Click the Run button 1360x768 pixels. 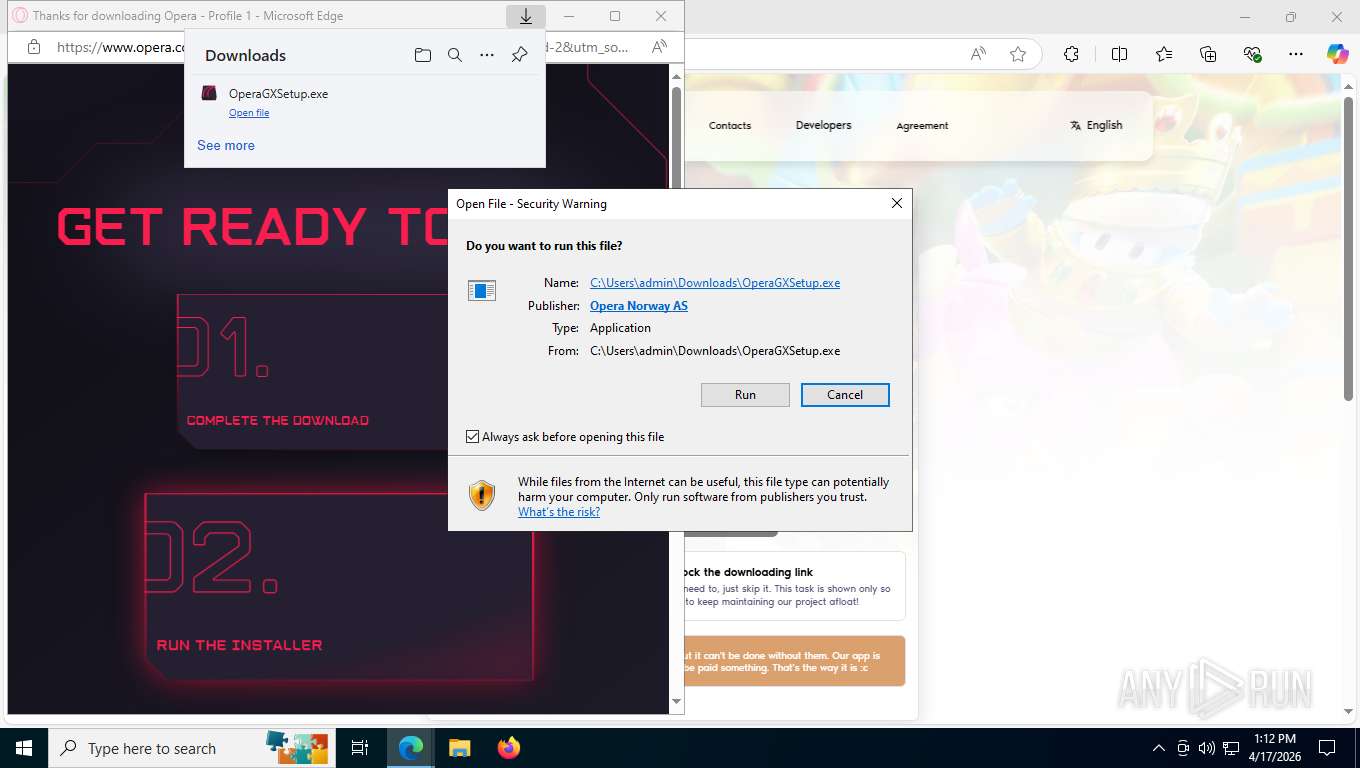coord(745,395)
